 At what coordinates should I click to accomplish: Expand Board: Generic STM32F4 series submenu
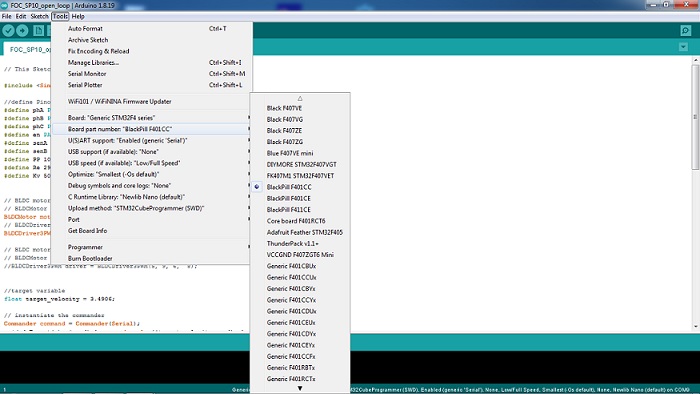(151, 118)
